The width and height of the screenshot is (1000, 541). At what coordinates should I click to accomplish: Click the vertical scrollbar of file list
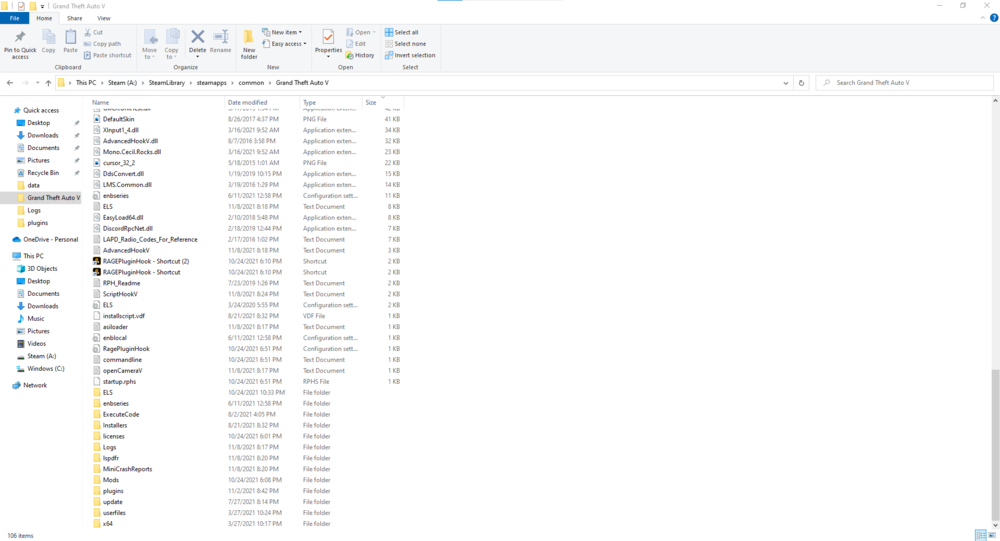click(996, 445)
